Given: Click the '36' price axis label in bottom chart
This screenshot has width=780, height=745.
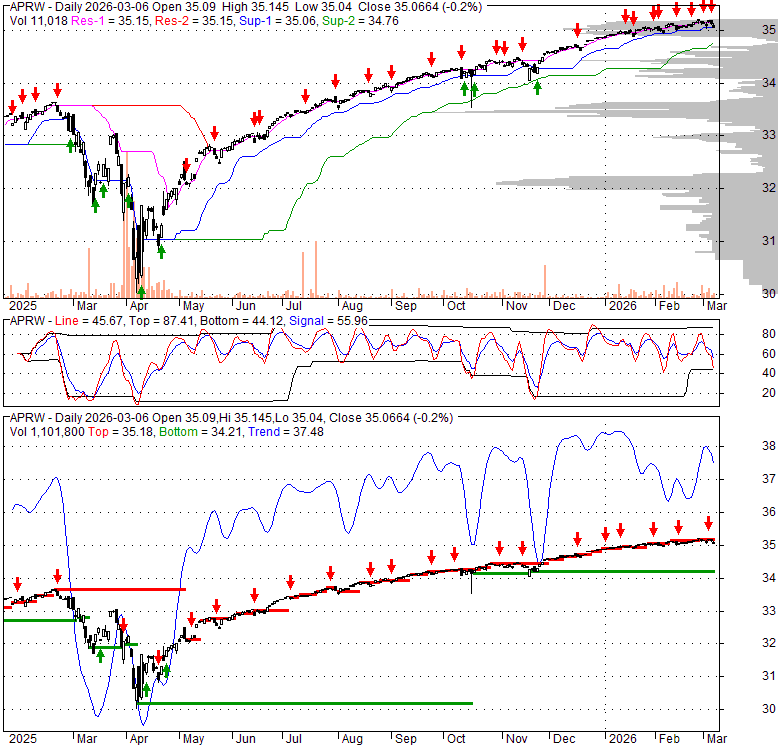Looking at the screenshot, I should (x=769, y=511).
